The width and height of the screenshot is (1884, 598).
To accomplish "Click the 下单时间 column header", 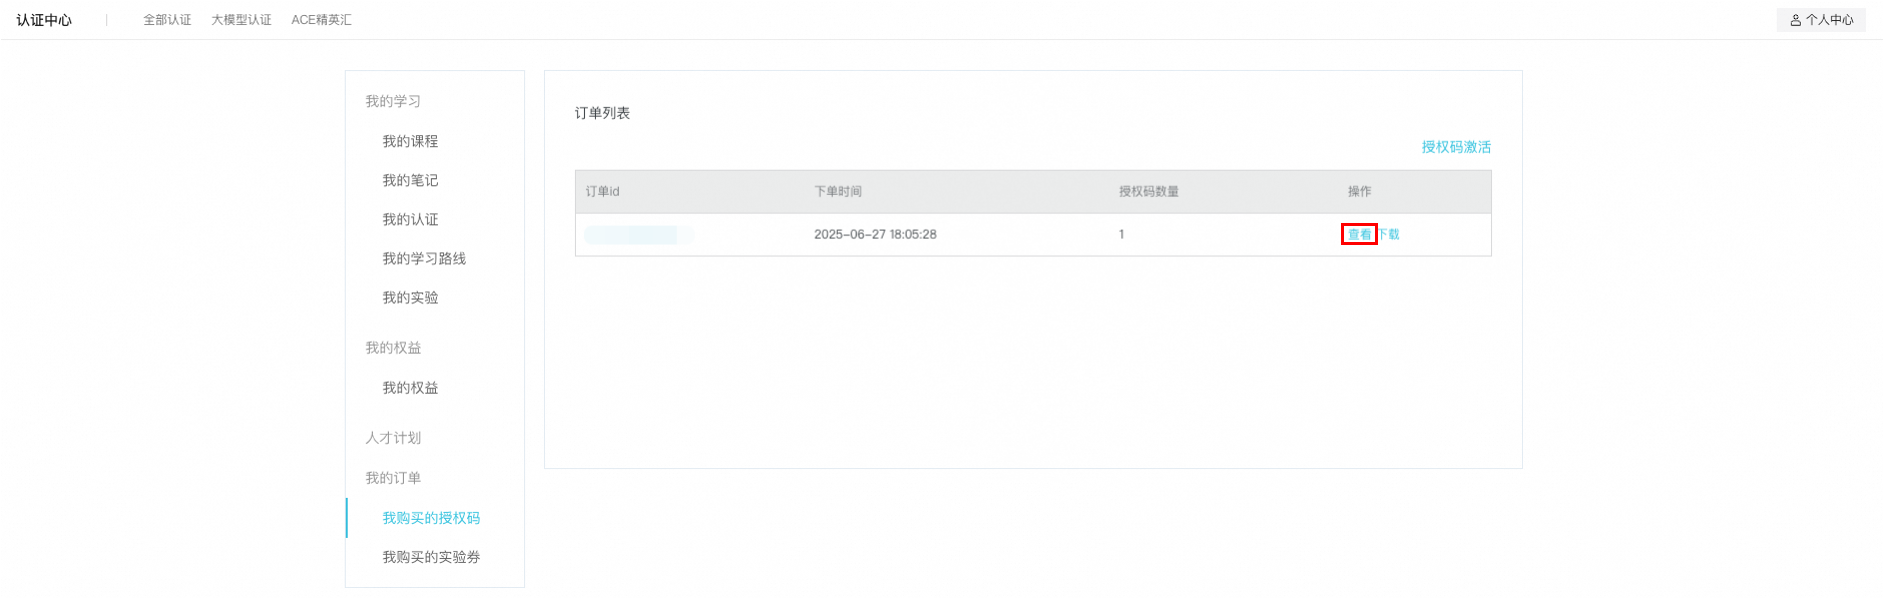I will point(838,191).
